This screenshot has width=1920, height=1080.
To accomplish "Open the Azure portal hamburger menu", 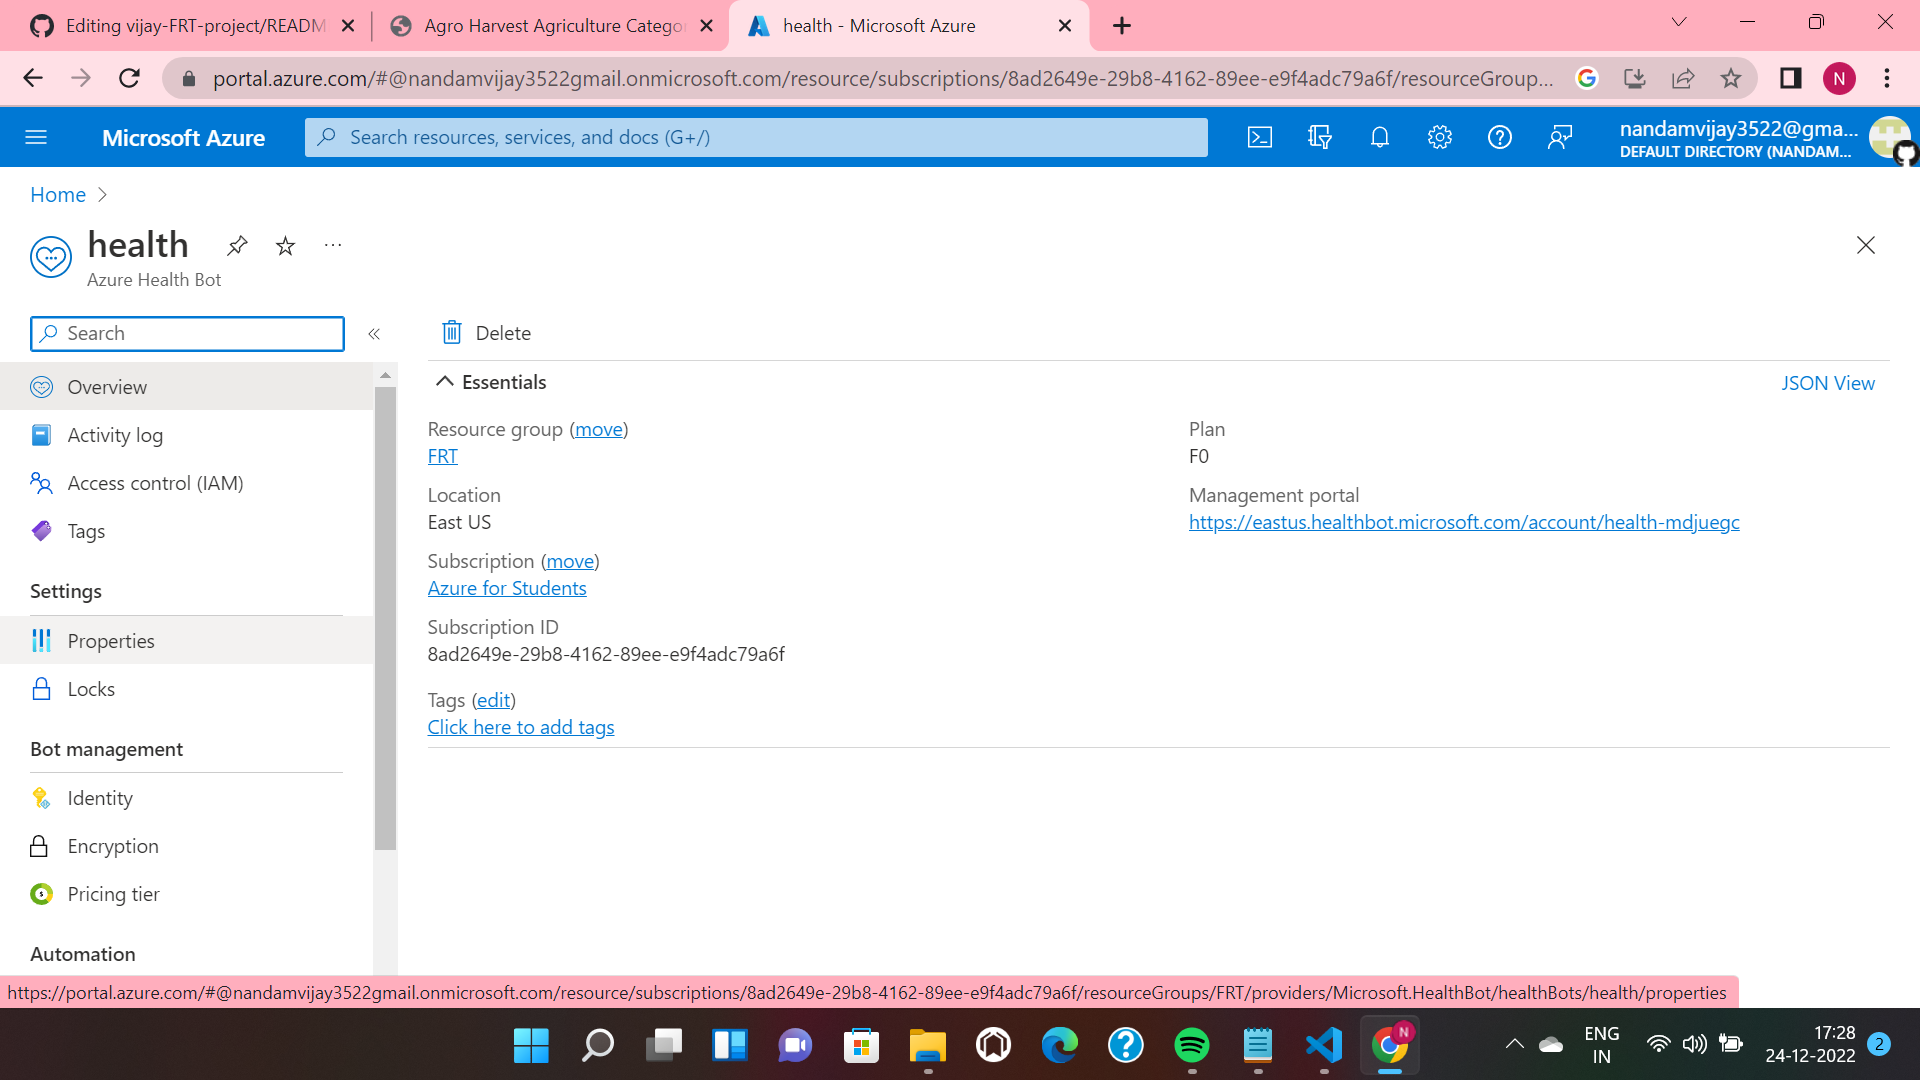I will (36, 138).
